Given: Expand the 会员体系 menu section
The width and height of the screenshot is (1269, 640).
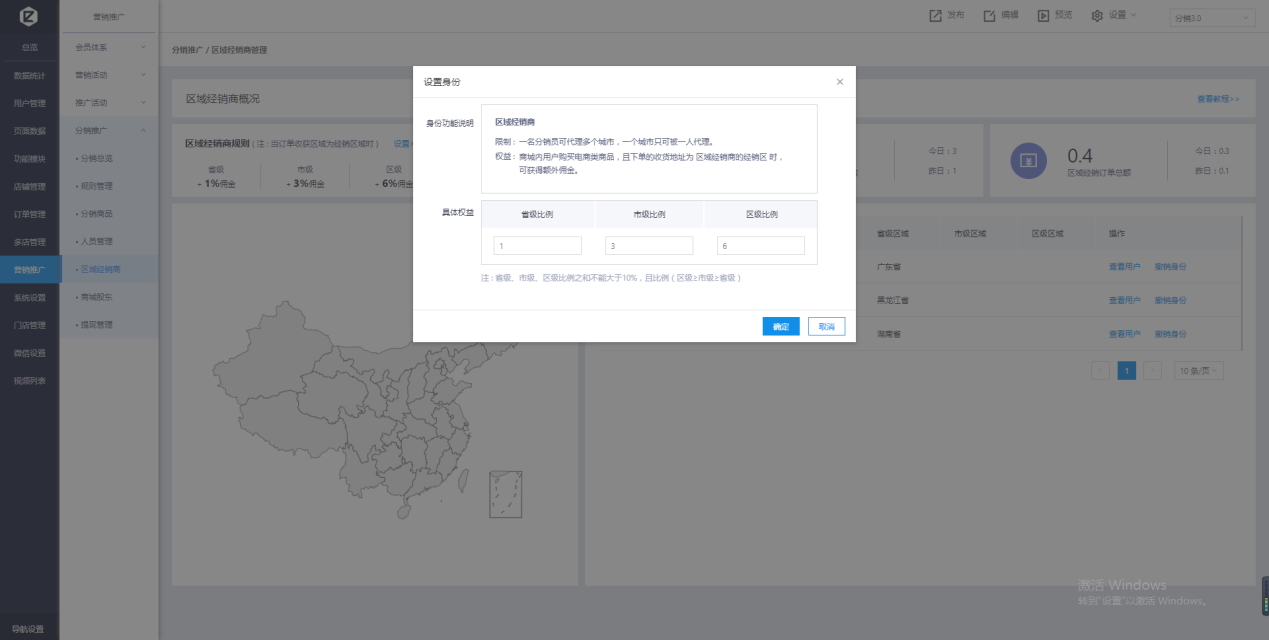Looking at the screenshot, I should [143, 47].
